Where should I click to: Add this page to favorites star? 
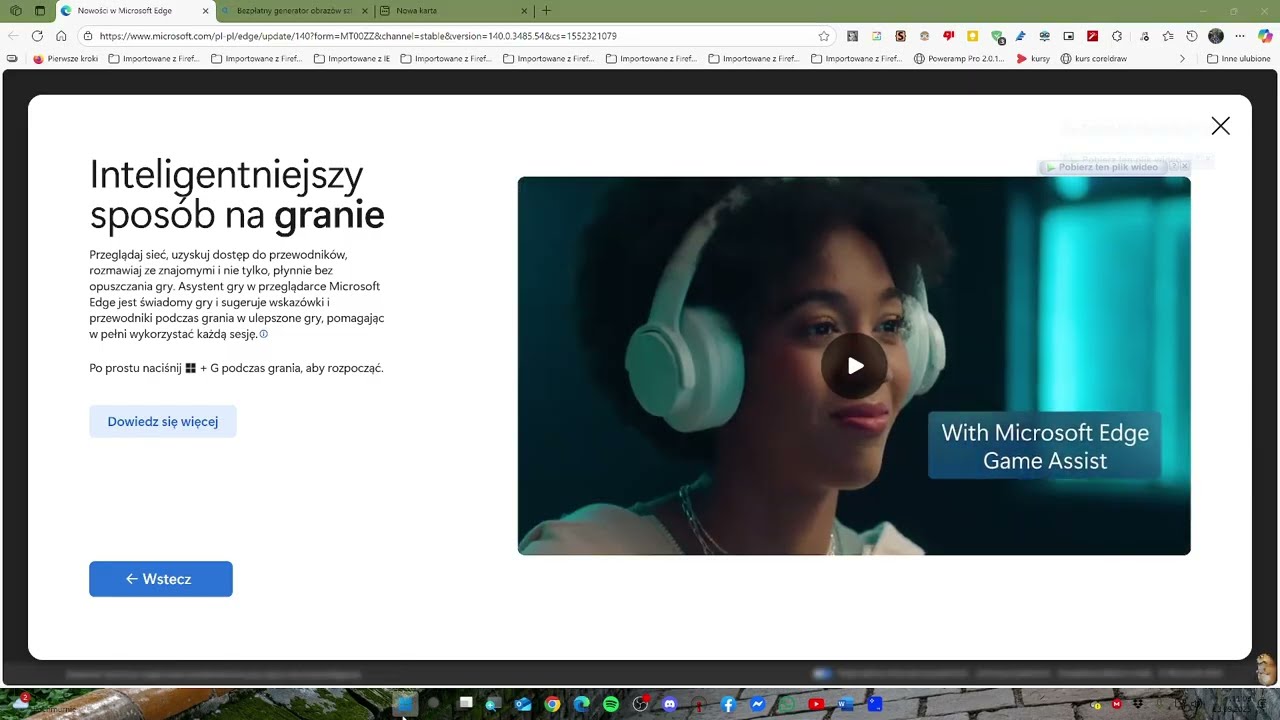[824, 36]
